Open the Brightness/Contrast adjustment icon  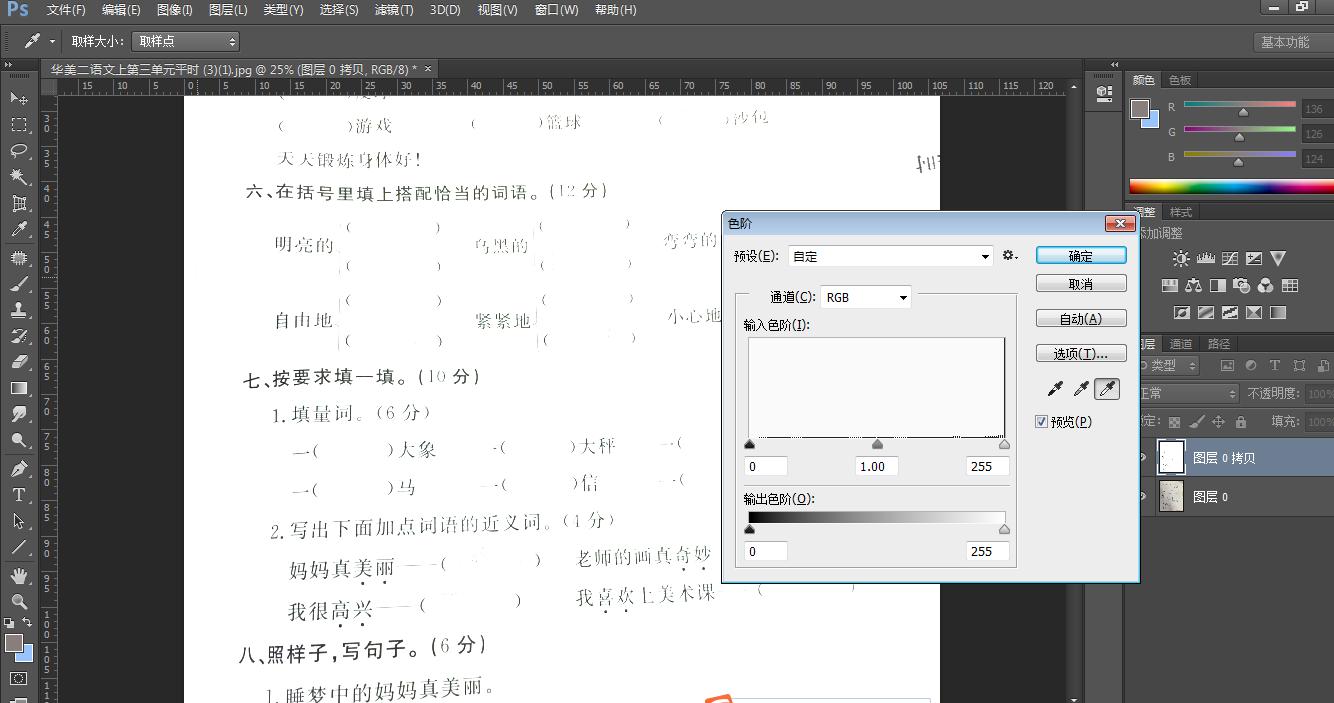[x=1181, y=258]
